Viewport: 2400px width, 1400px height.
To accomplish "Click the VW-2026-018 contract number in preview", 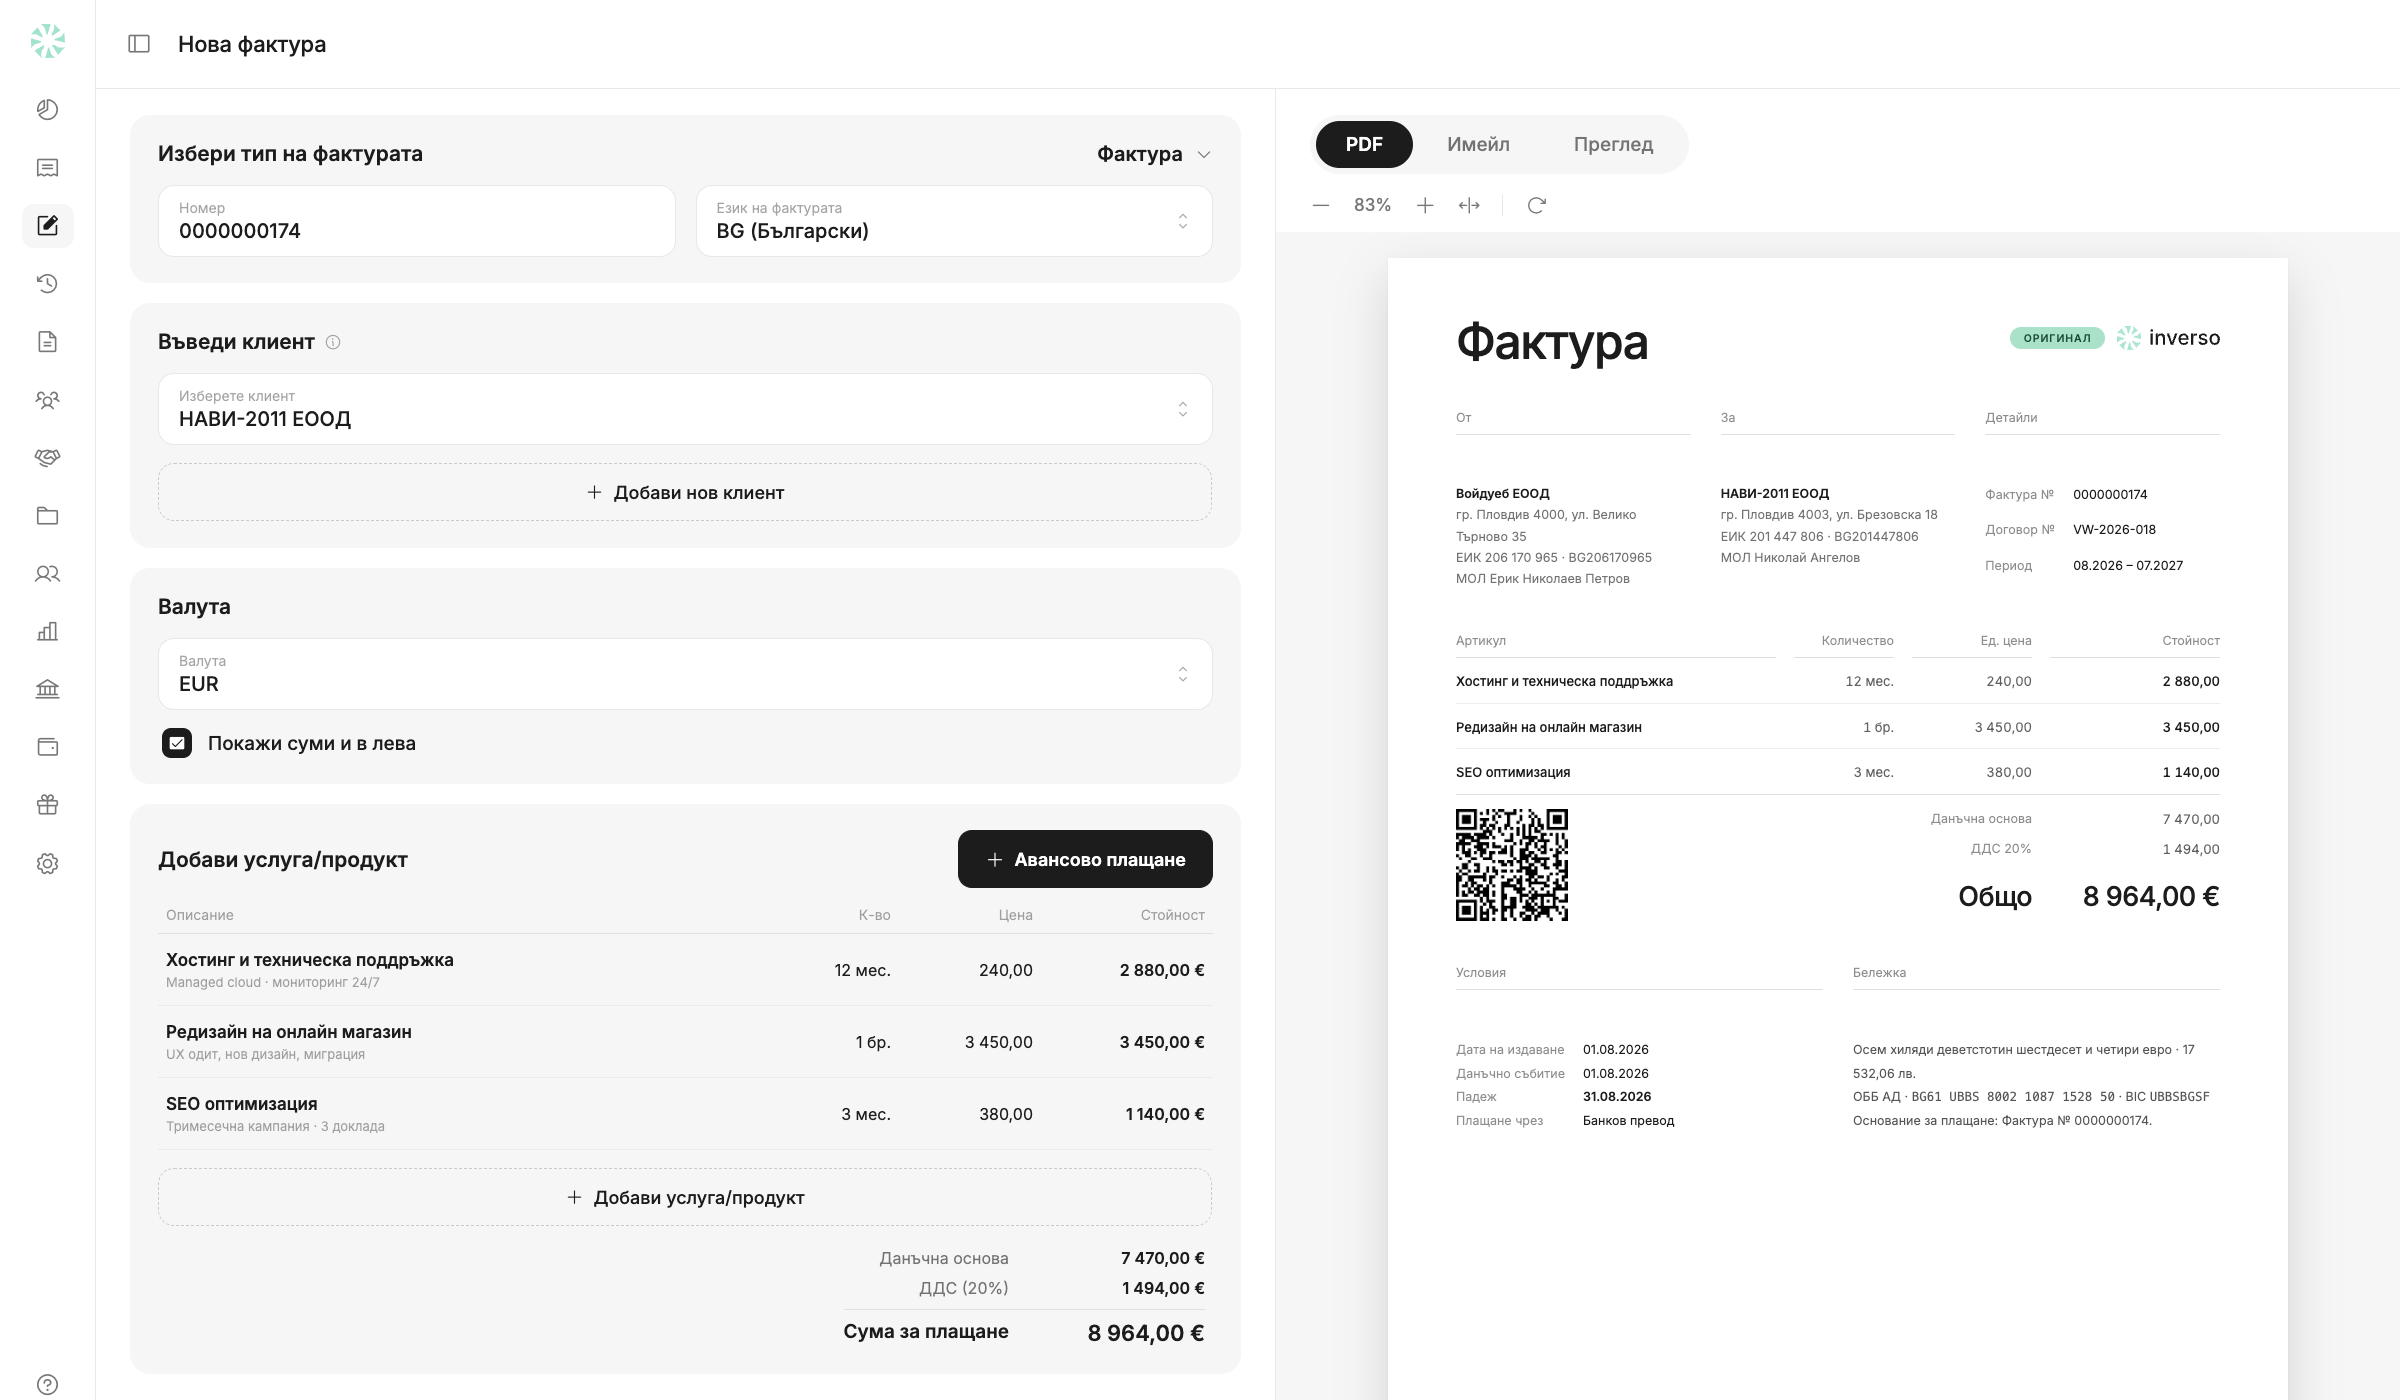I will click(x=2114, y=530).
